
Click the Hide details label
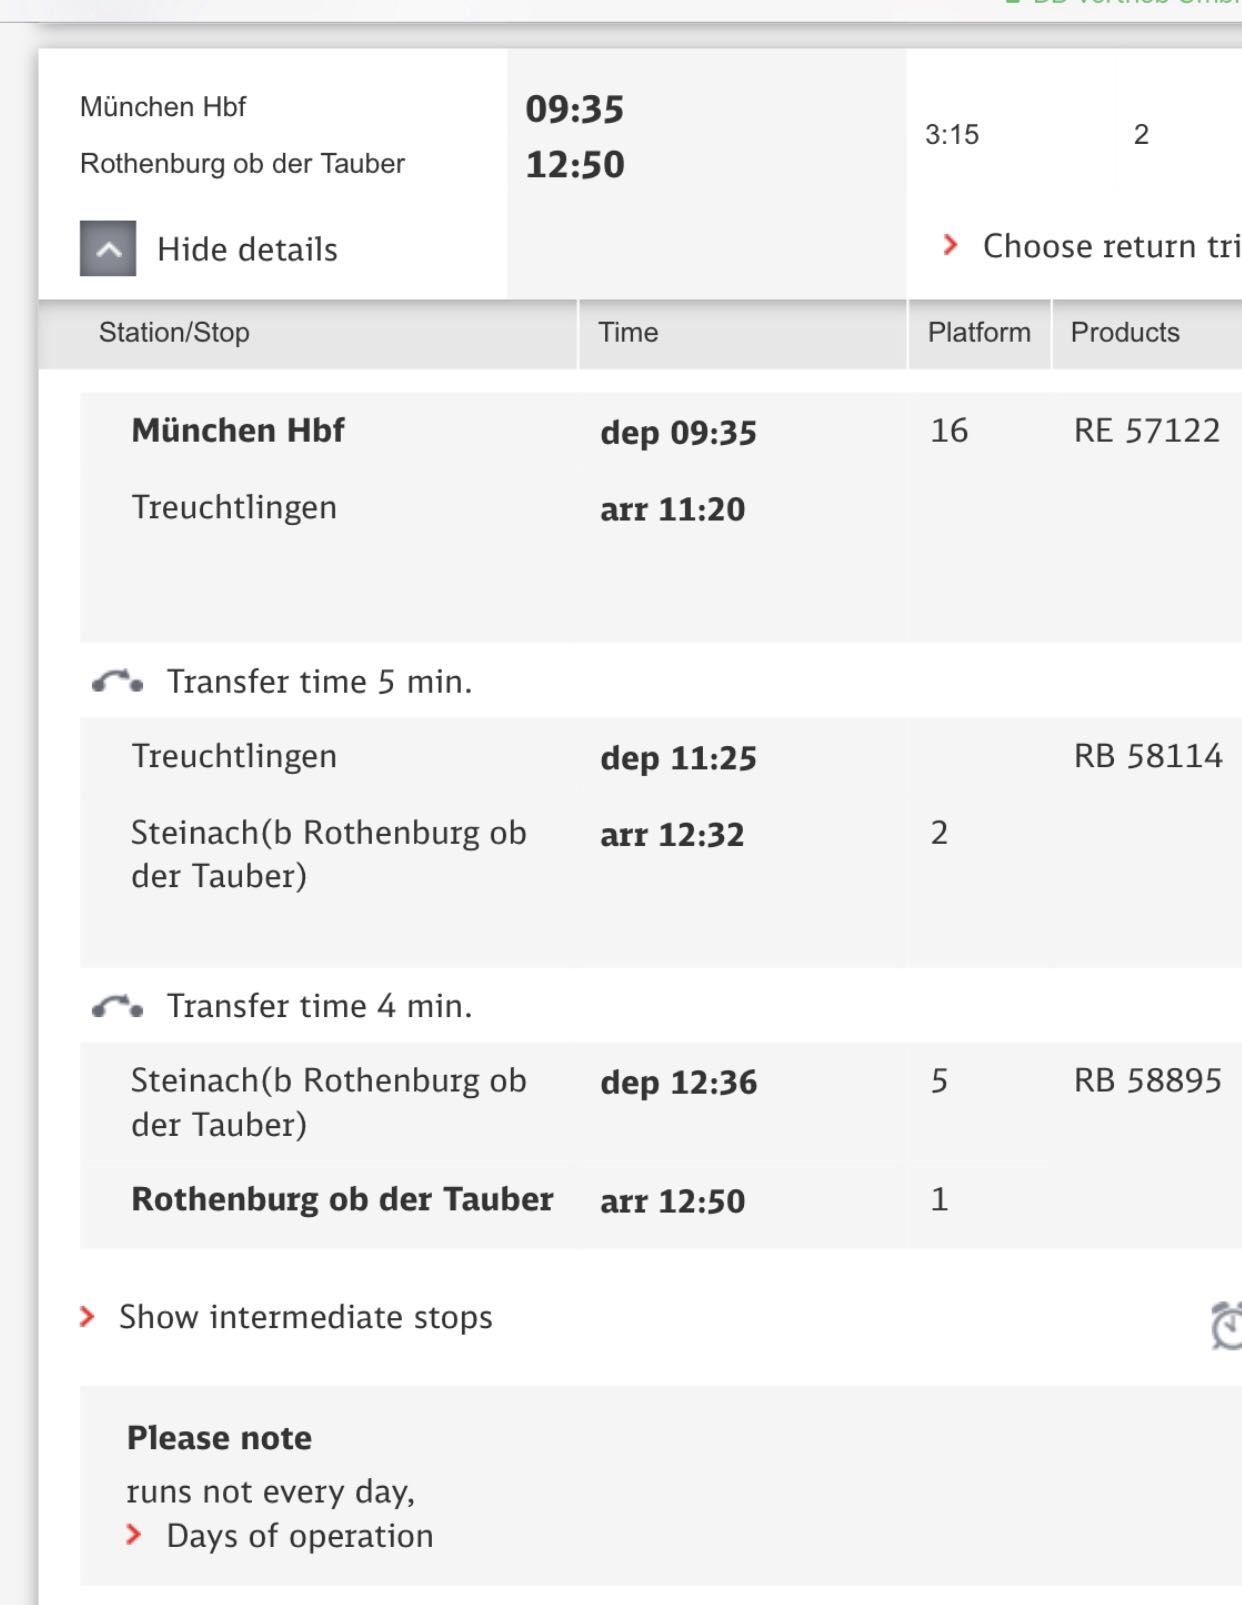point(247,249)
